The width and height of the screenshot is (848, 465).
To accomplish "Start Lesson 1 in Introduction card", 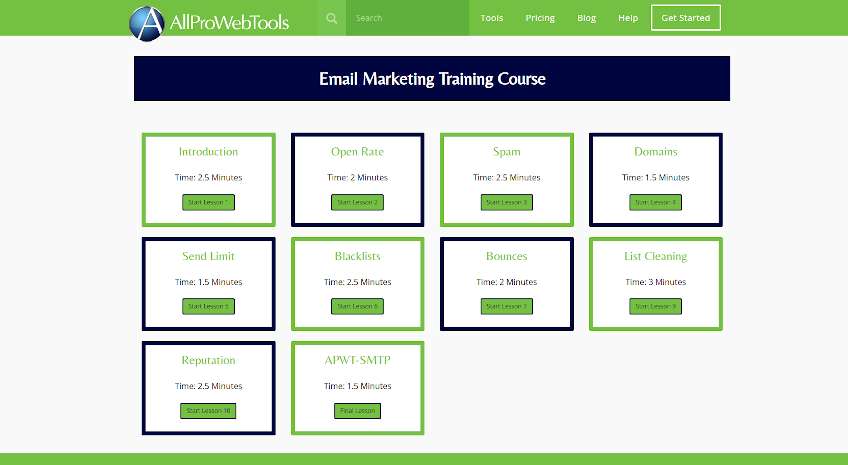I will tap(208, 202).
